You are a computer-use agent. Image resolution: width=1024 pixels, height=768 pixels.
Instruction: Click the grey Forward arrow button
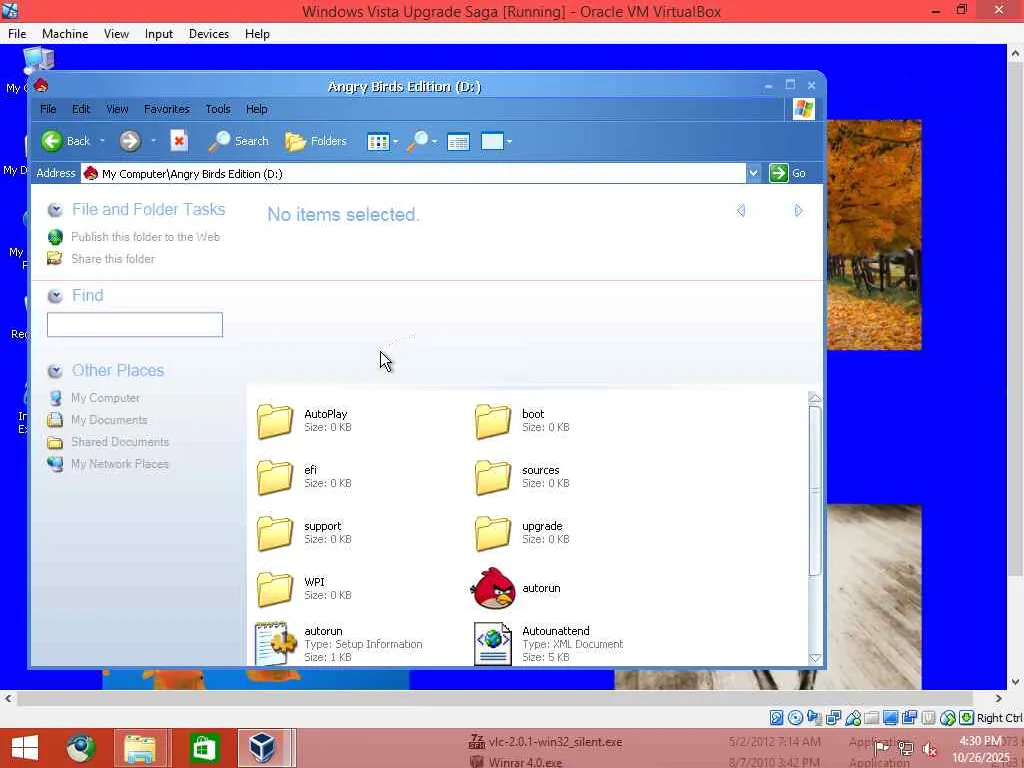130,141
